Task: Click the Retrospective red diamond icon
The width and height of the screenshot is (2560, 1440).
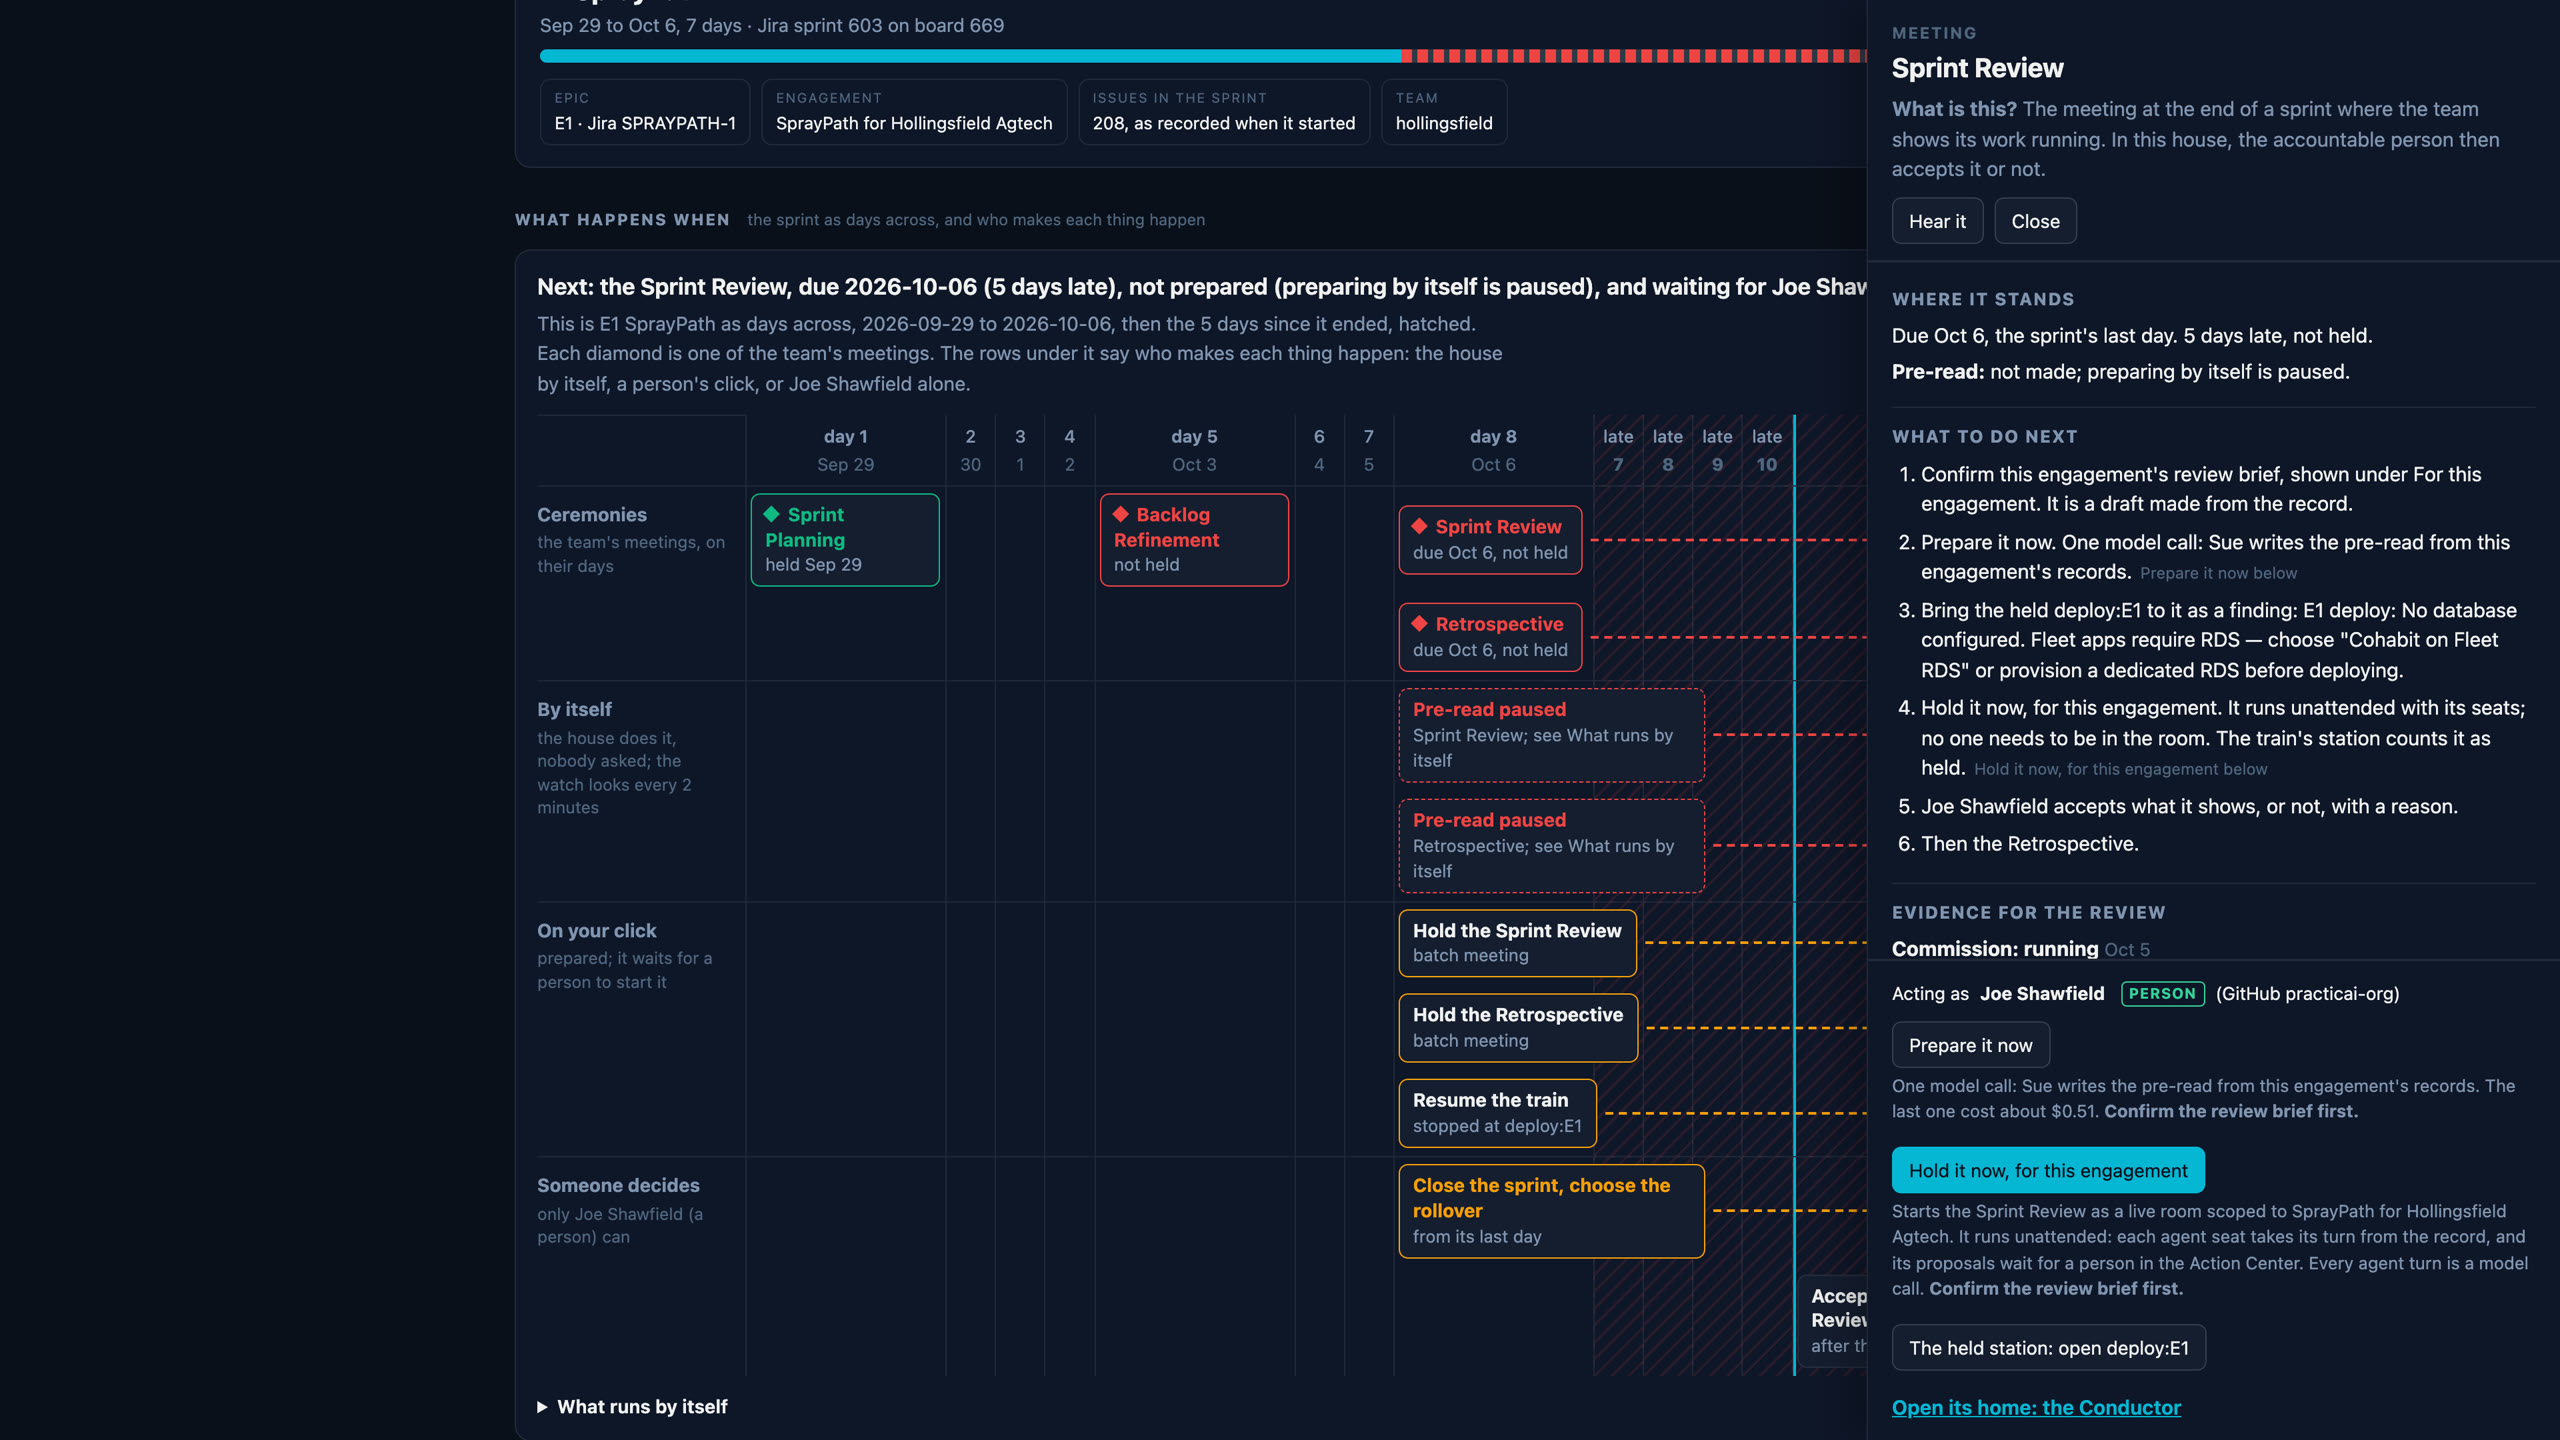Action: 1419,623
